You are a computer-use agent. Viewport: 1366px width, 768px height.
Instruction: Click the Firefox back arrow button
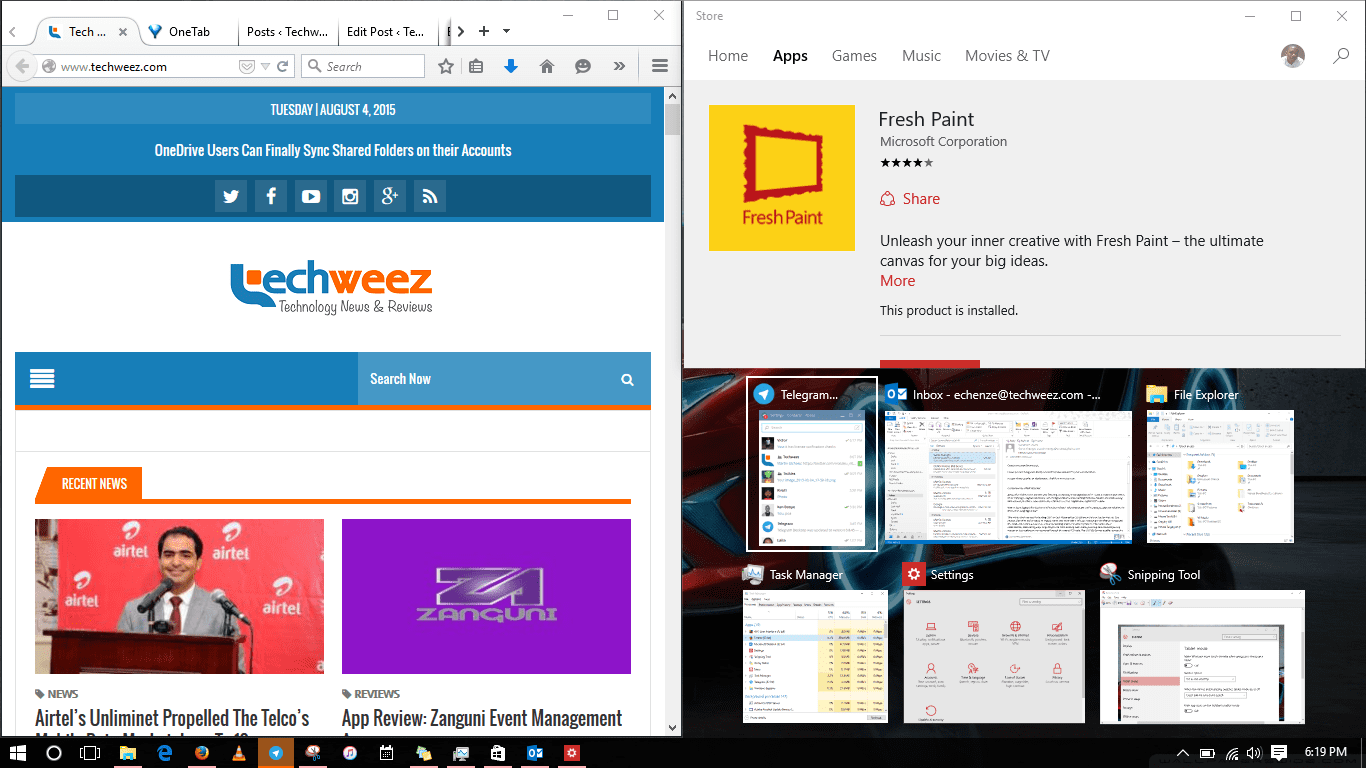[x=20, y=66]
